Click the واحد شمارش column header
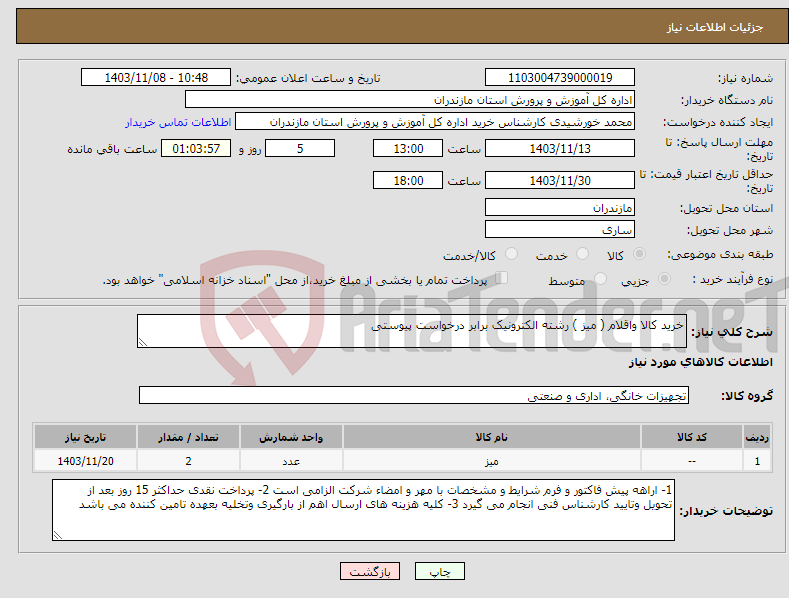This screenshot has height=598, width=789. [x=291, y=437]
